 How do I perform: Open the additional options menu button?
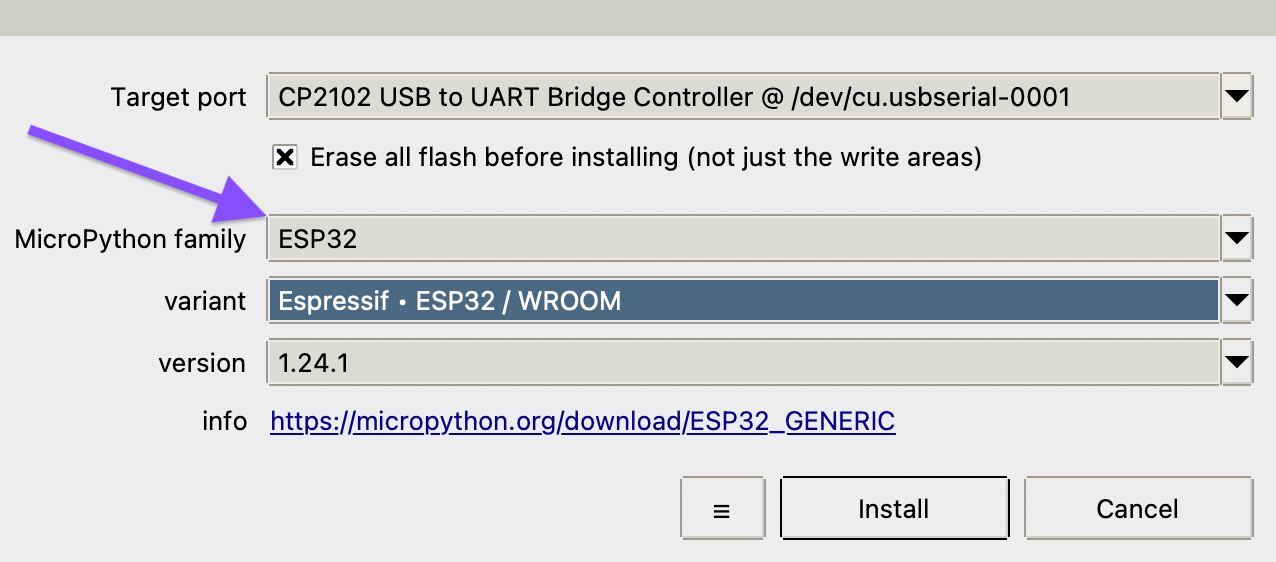click(721, 509)
